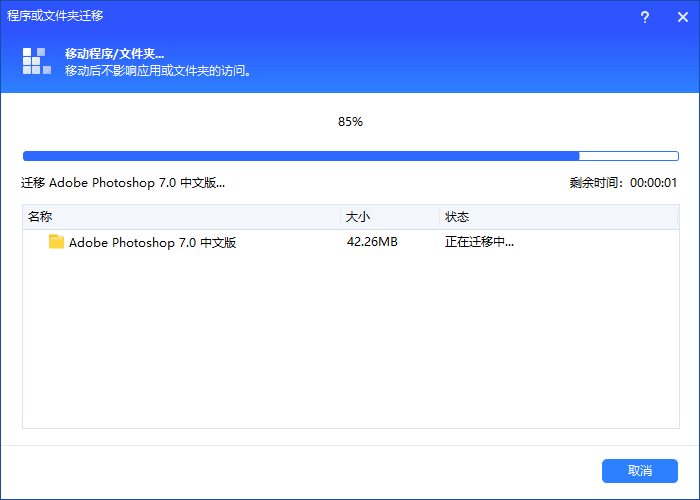This screenshot has width=700, height=500.
Task: Click the blue migration progress bar
Action: click(351, 156)
